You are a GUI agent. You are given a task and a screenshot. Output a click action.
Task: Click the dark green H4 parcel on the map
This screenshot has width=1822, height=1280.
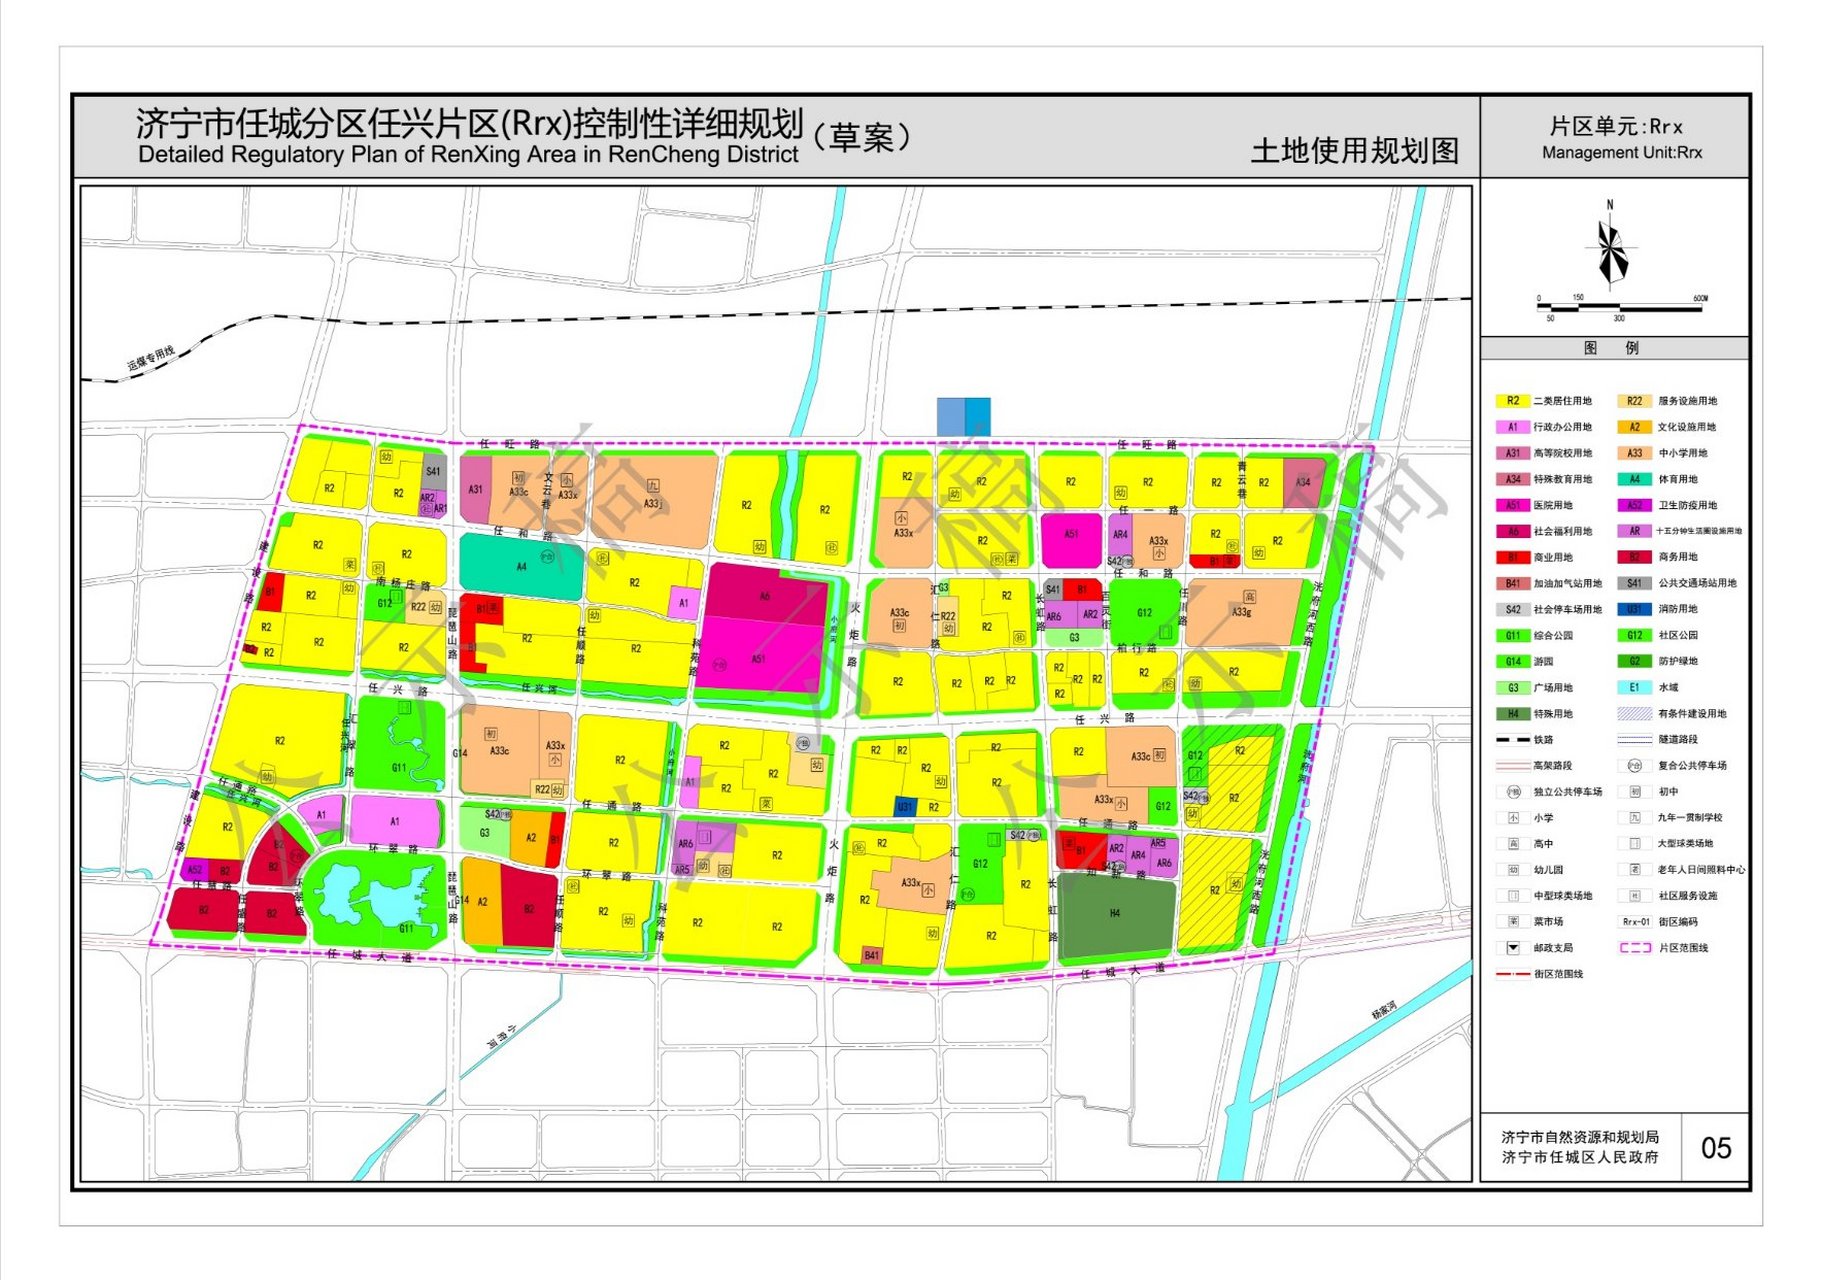coord(1116,914)
